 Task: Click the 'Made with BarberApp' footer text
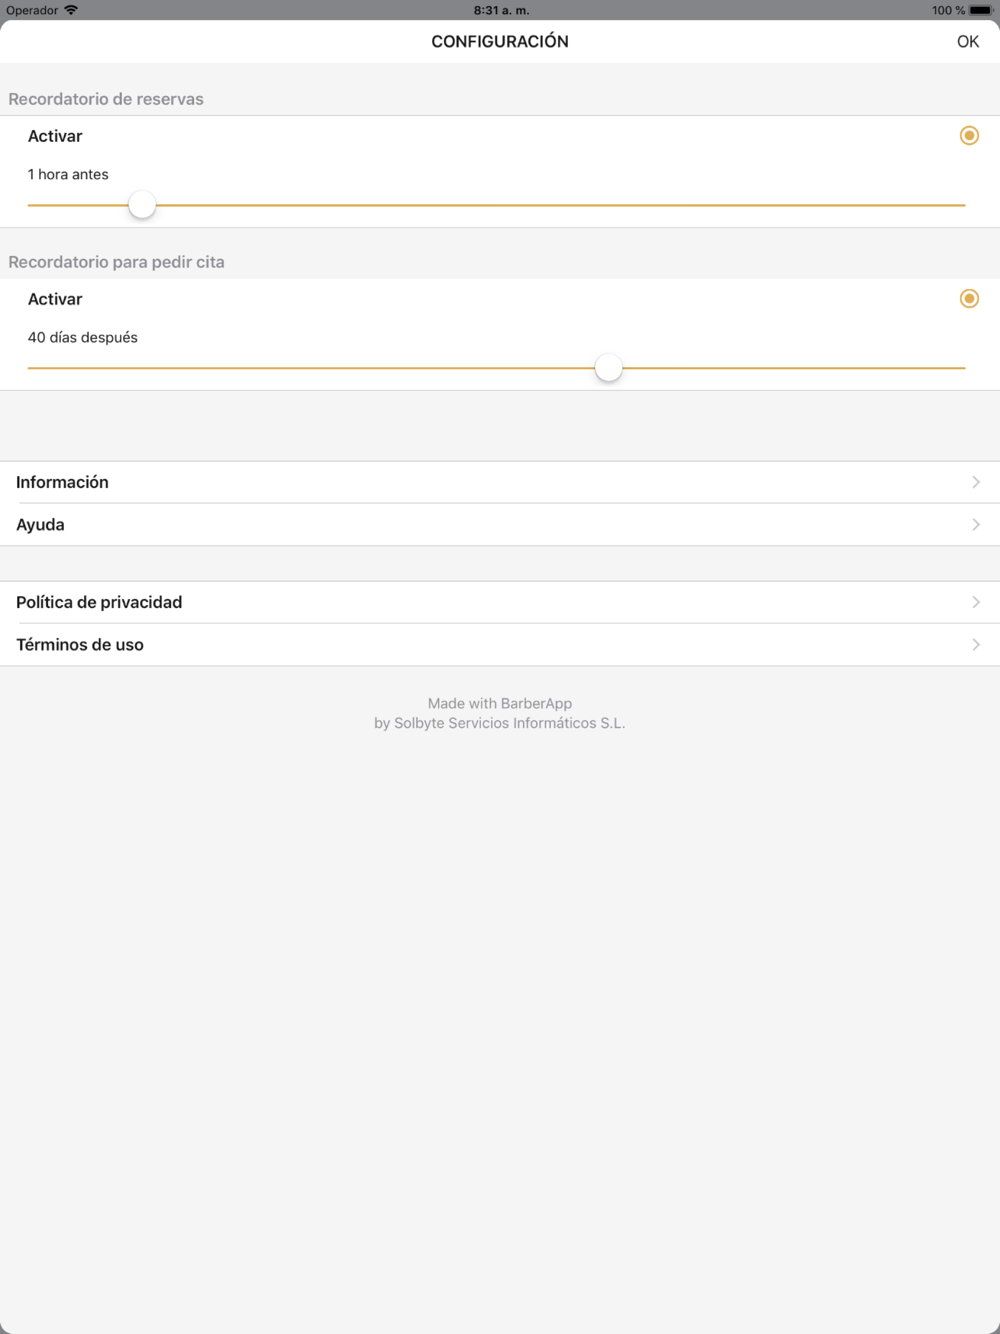click(500, 703)
